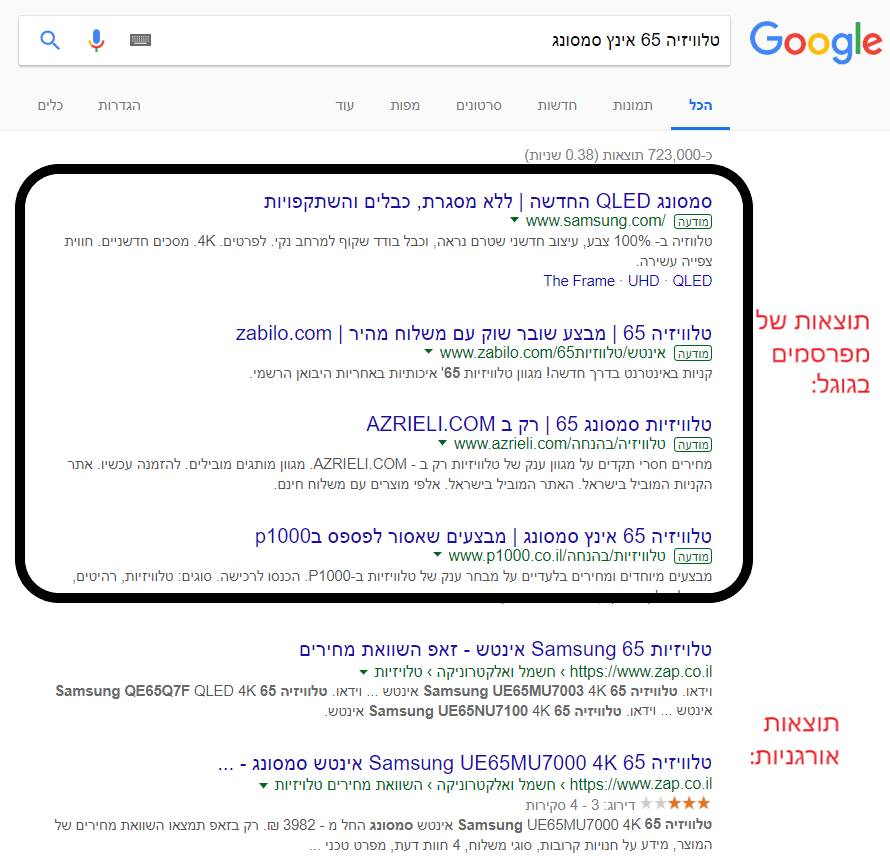Open the כלים (Tools) options
The image size is (890, 862).
point(50,105)
